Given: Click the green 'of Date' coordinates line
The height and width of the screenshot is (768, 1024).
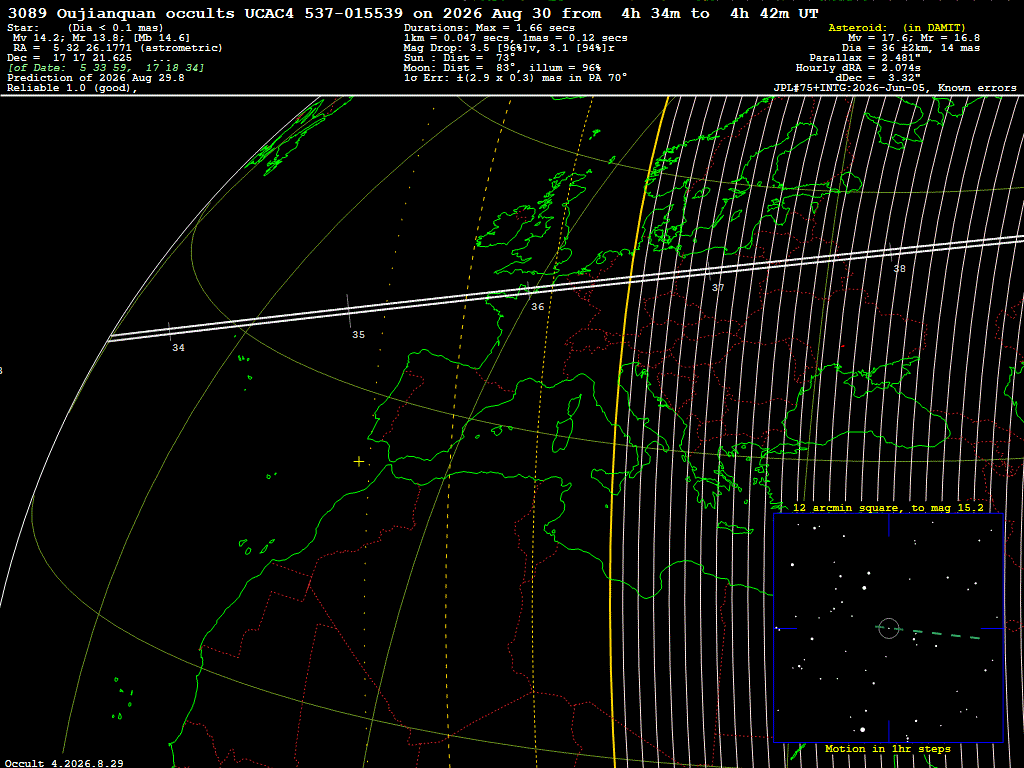Looking at the screenshot, I should (x=106, y=68).
